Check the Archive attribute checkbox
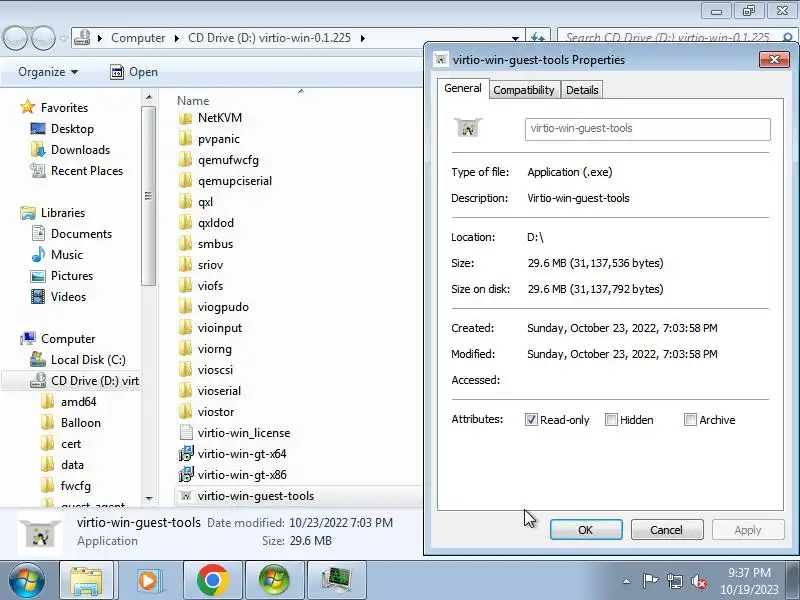The height and width of the screenshot is (600, 800). click(690, 420)
